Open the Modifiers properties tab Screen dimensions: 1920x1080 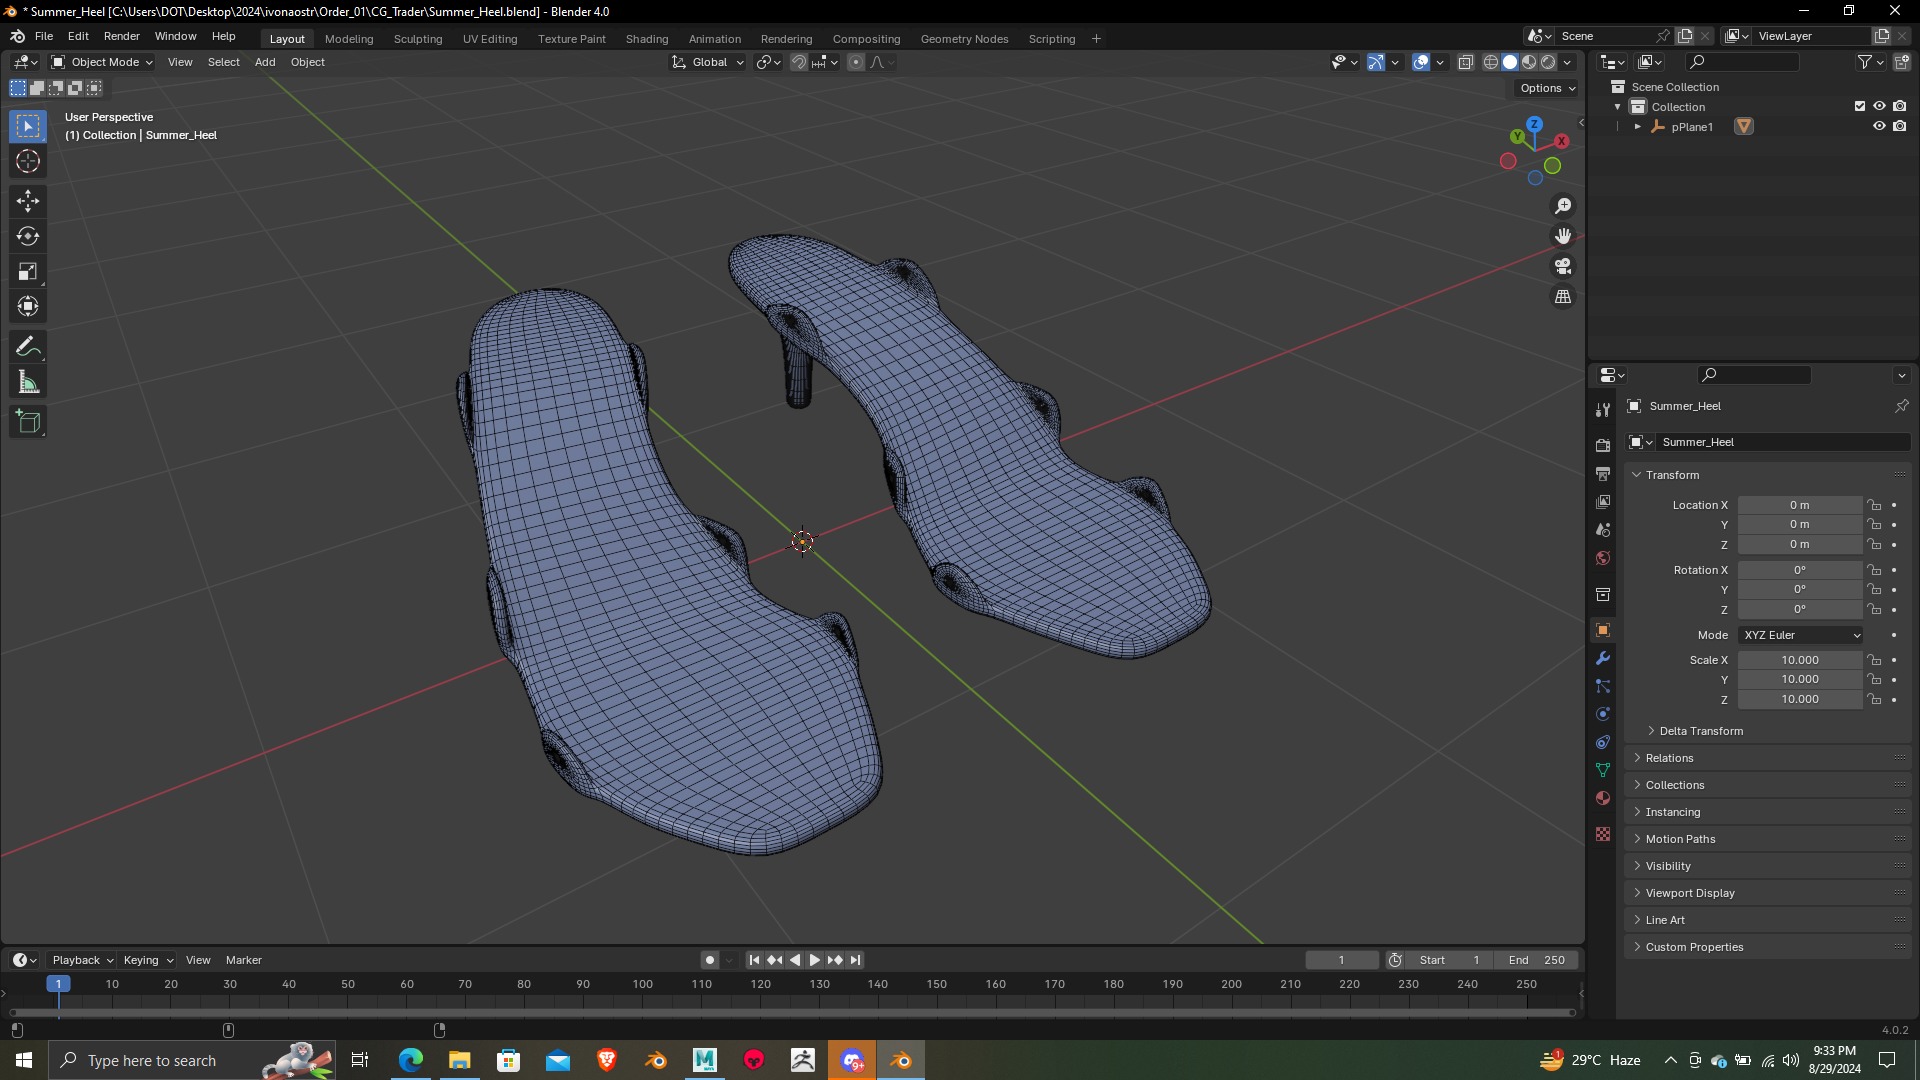(1603, 658)
